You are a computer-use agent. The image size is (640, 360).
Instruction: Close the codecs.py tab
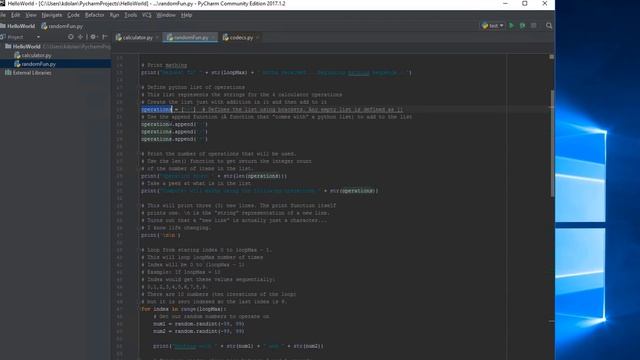[x=258, y=38]
